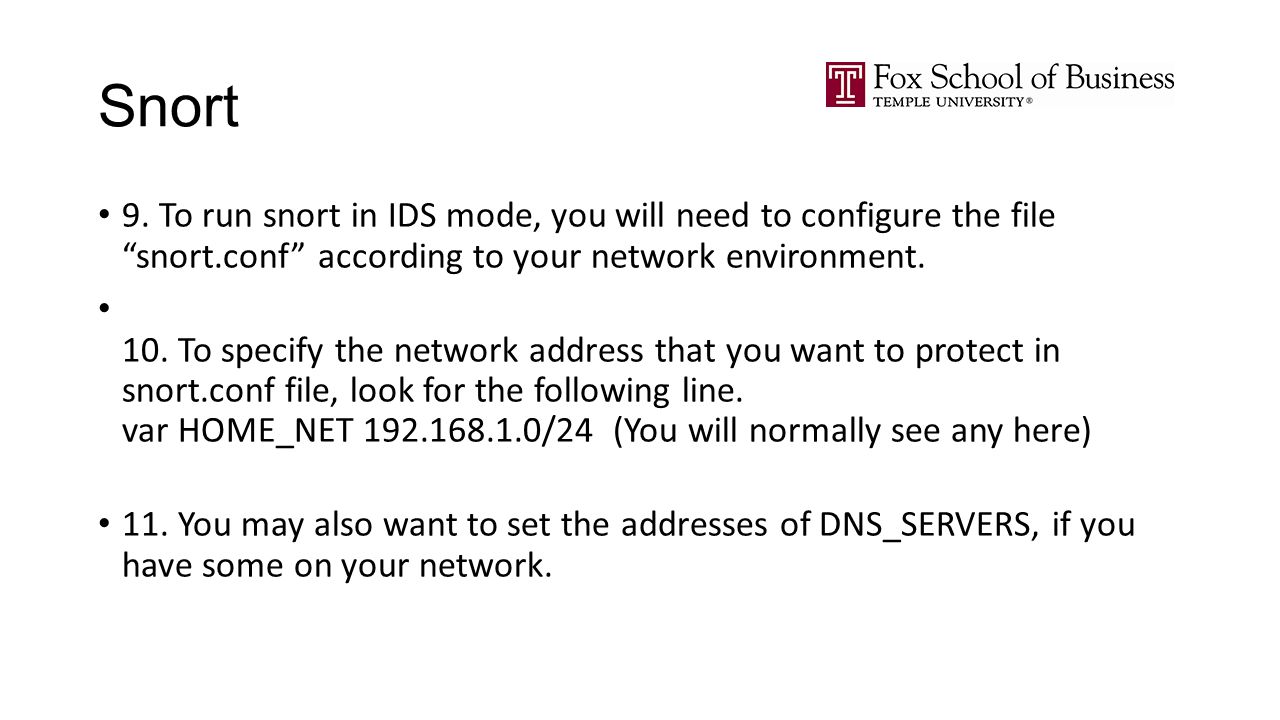Viewport: 1280px width, 720px height.
Task: Click the phrase have some on your network
Action: [337, 566]
